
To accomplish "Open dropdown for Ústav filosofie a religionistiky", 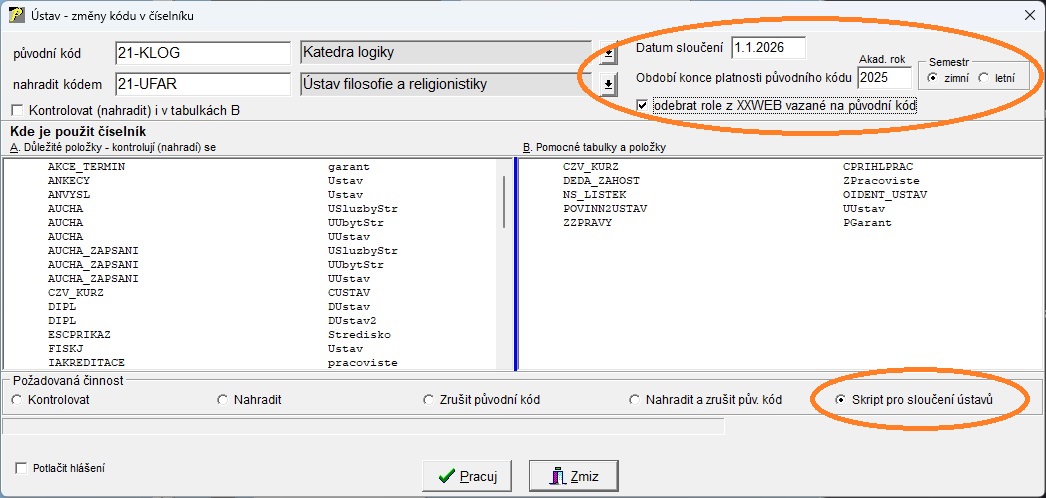I will click(x=607, y=86).
